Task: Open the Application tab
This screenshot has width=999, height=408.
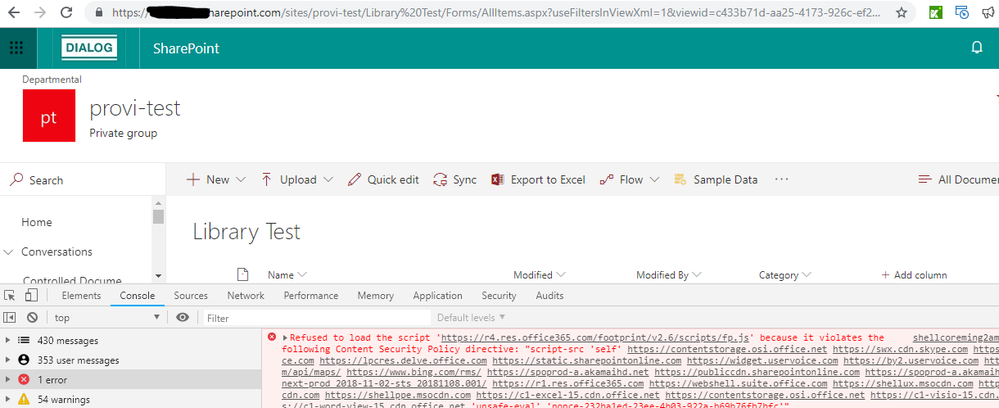Action: pos(437,295)
